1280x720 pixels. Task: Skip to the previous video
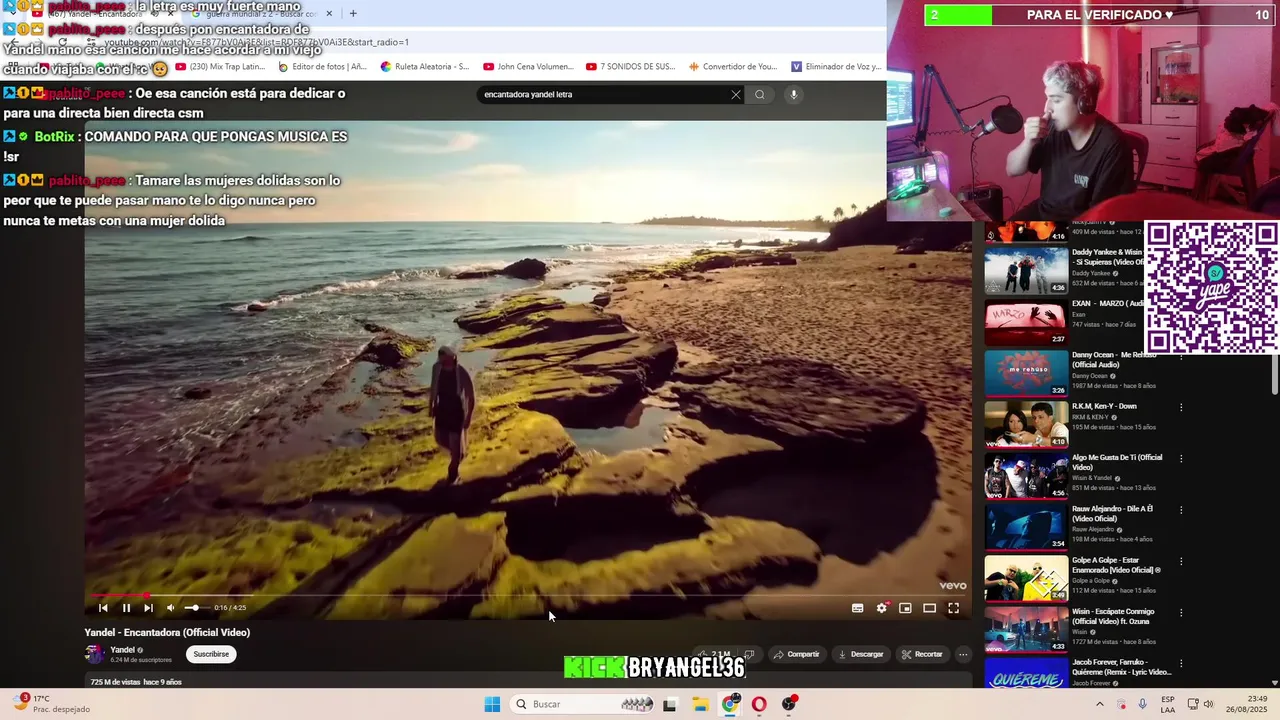102,608
